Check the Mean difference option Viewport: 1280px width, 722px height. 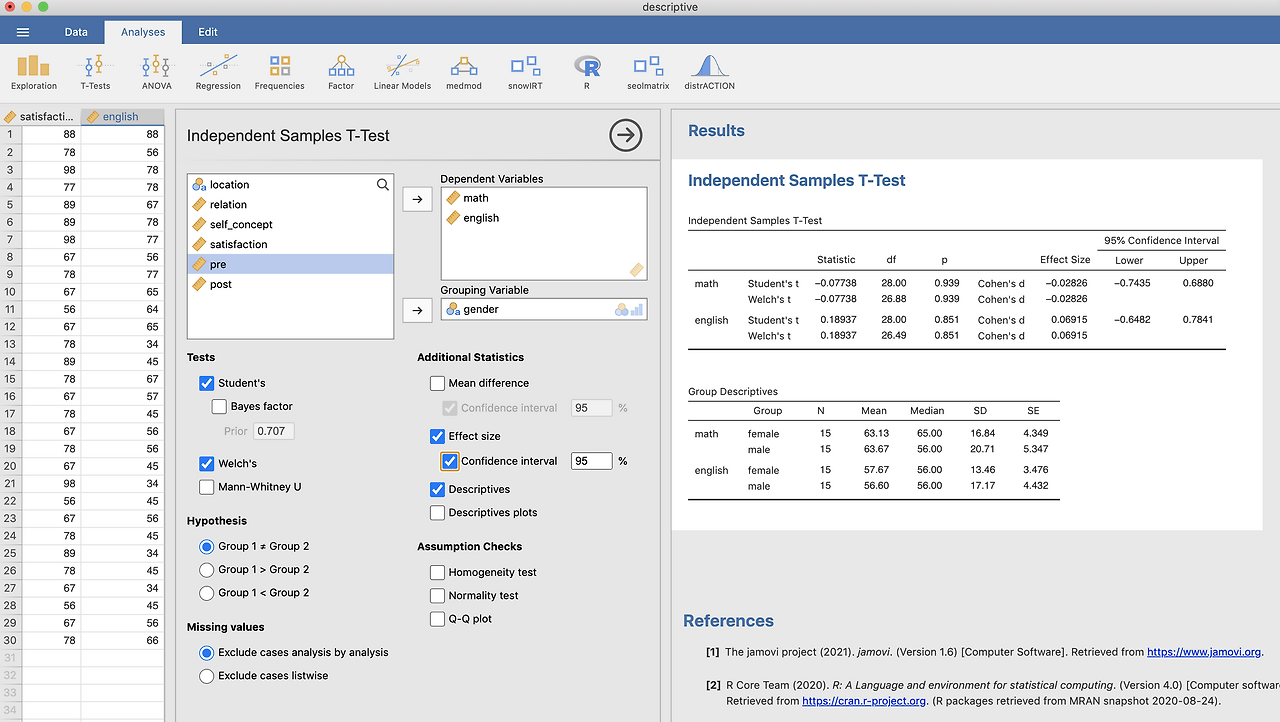[x=437, y=383]
